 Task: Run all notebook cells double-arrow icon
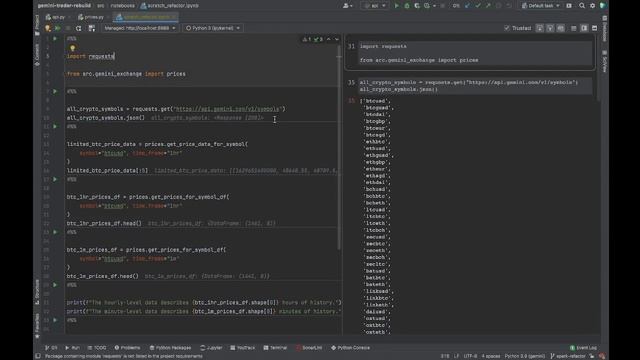(x=58, y=28)
